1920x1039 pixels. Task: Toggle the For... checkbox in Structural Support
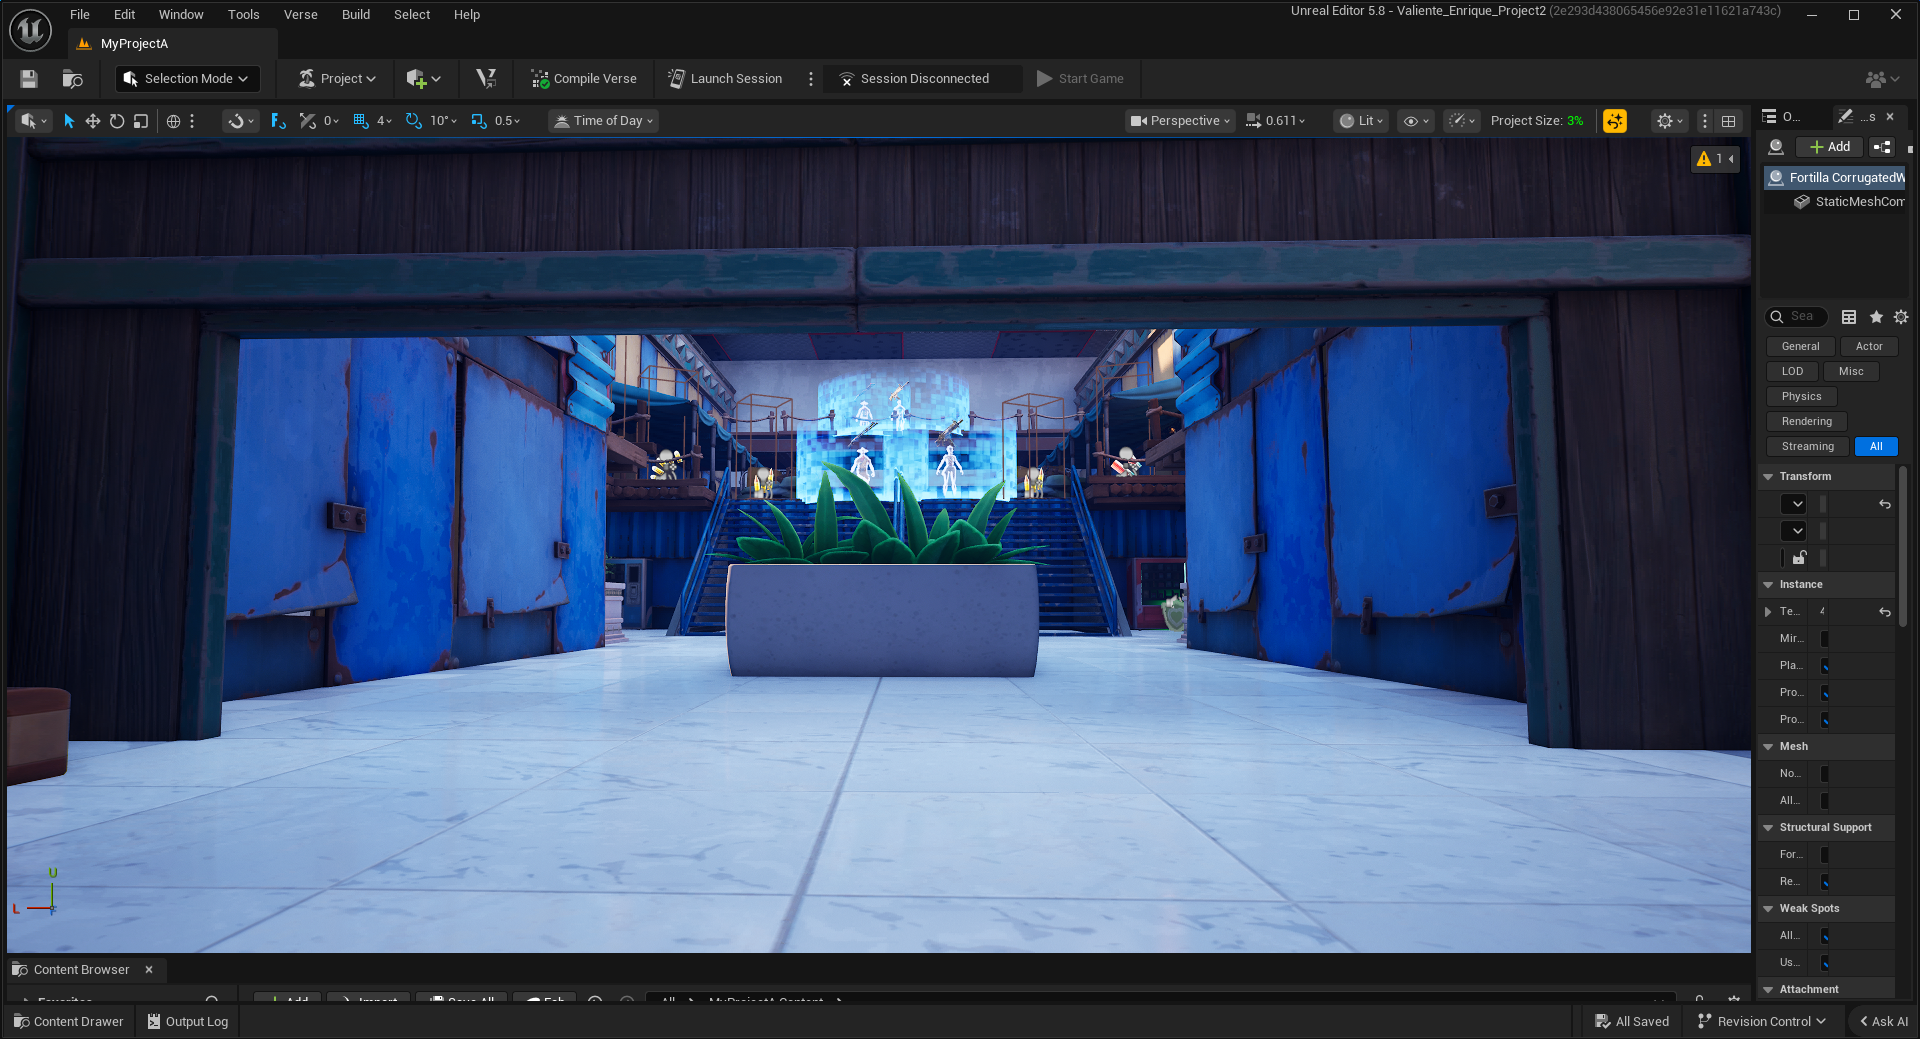[1825, 855]
